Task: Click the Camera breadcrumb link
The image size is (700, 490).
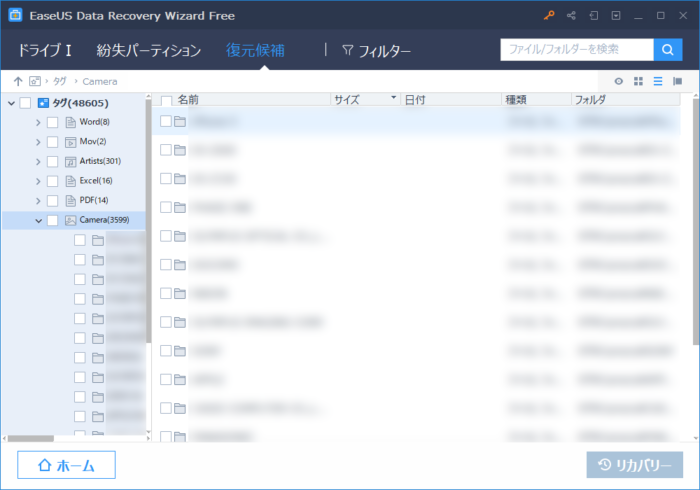Action: click(x=100, y=82)
